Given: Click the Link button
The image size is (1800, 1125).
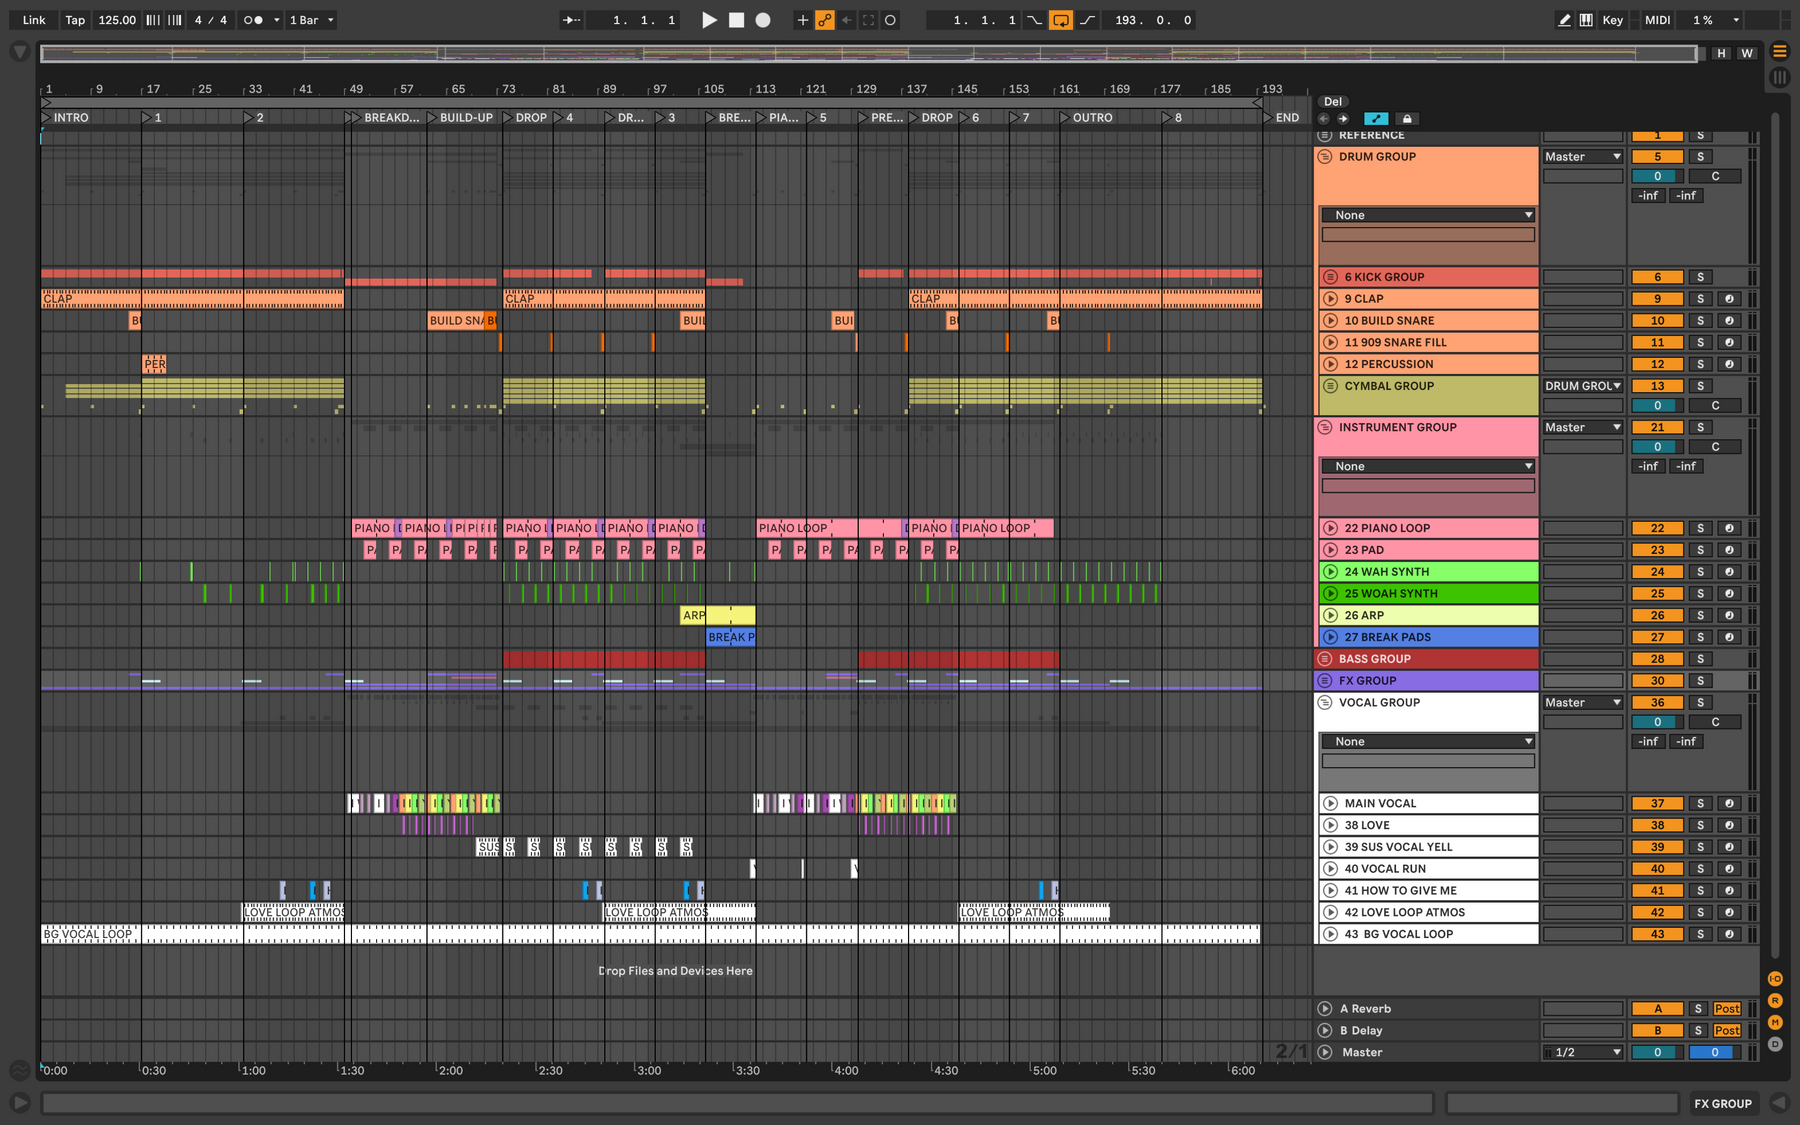Looking at the screenshot, I should click(x=34, y=20).
